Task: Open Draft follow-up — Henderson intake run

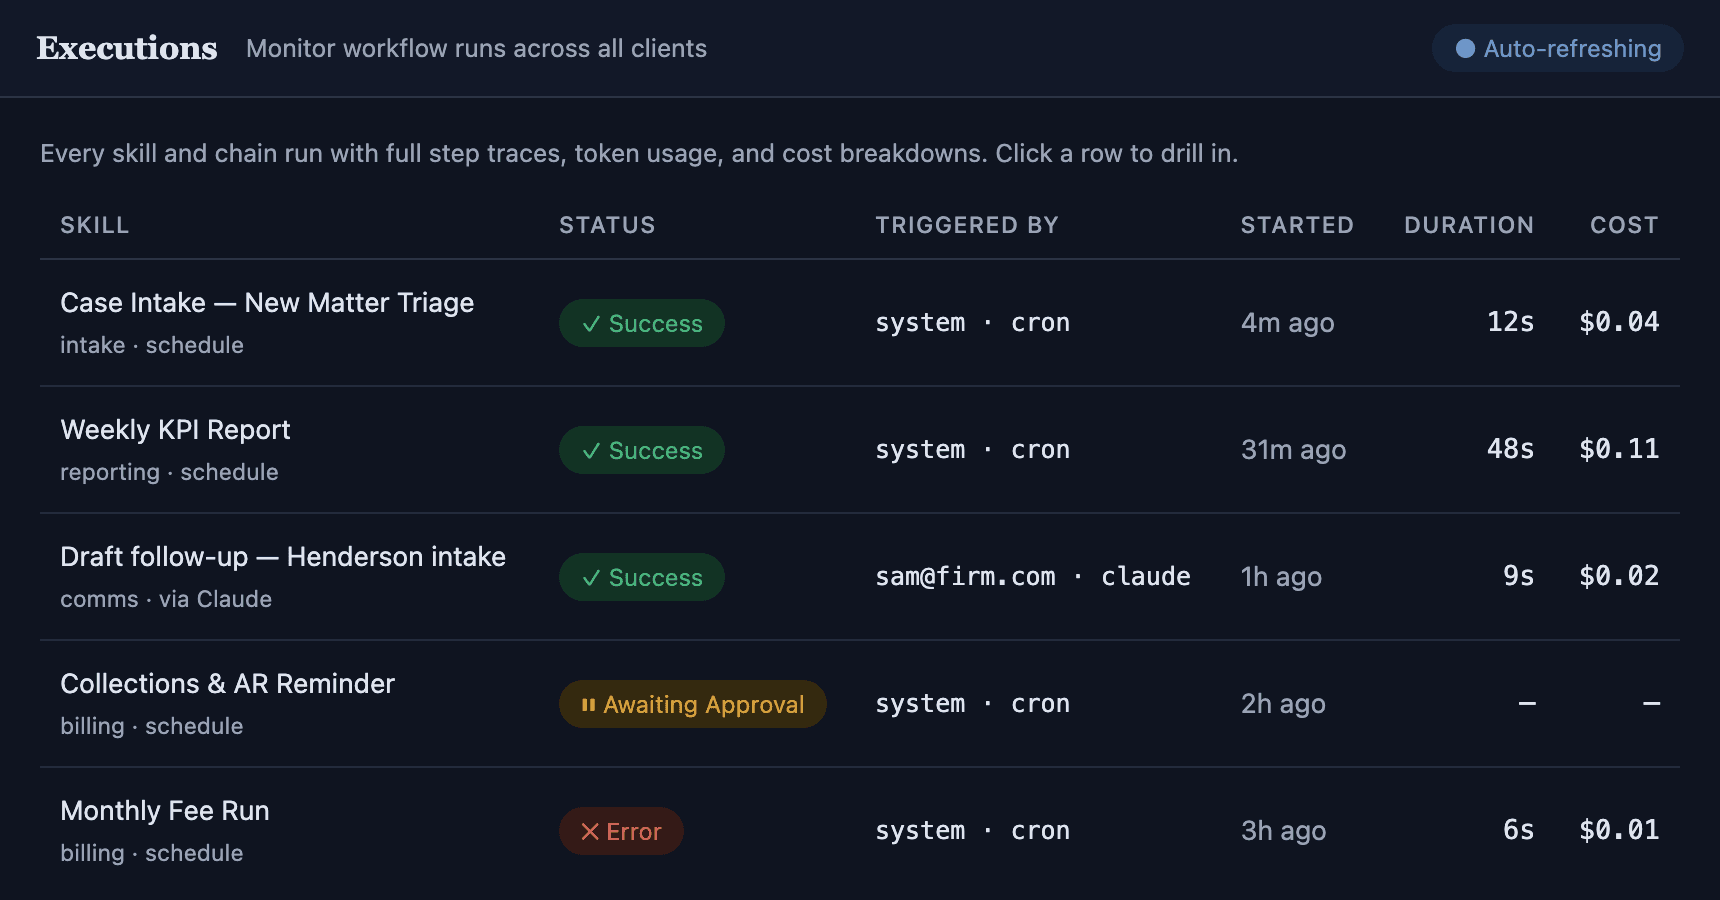Action: pyautogui.click(x=860, y=577)
